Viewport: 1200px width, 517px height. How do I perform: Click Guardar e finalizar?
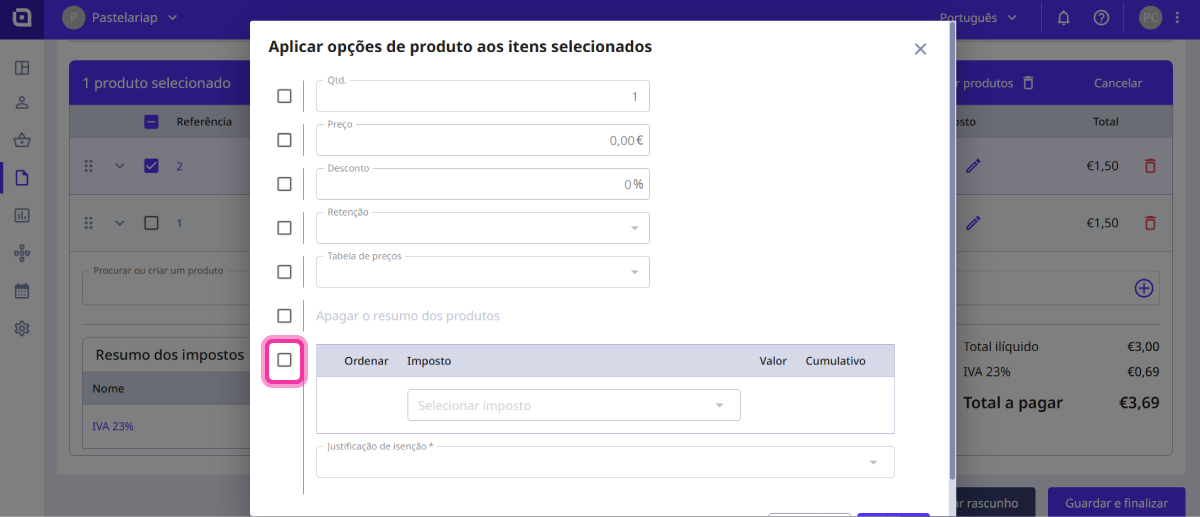1117,503
